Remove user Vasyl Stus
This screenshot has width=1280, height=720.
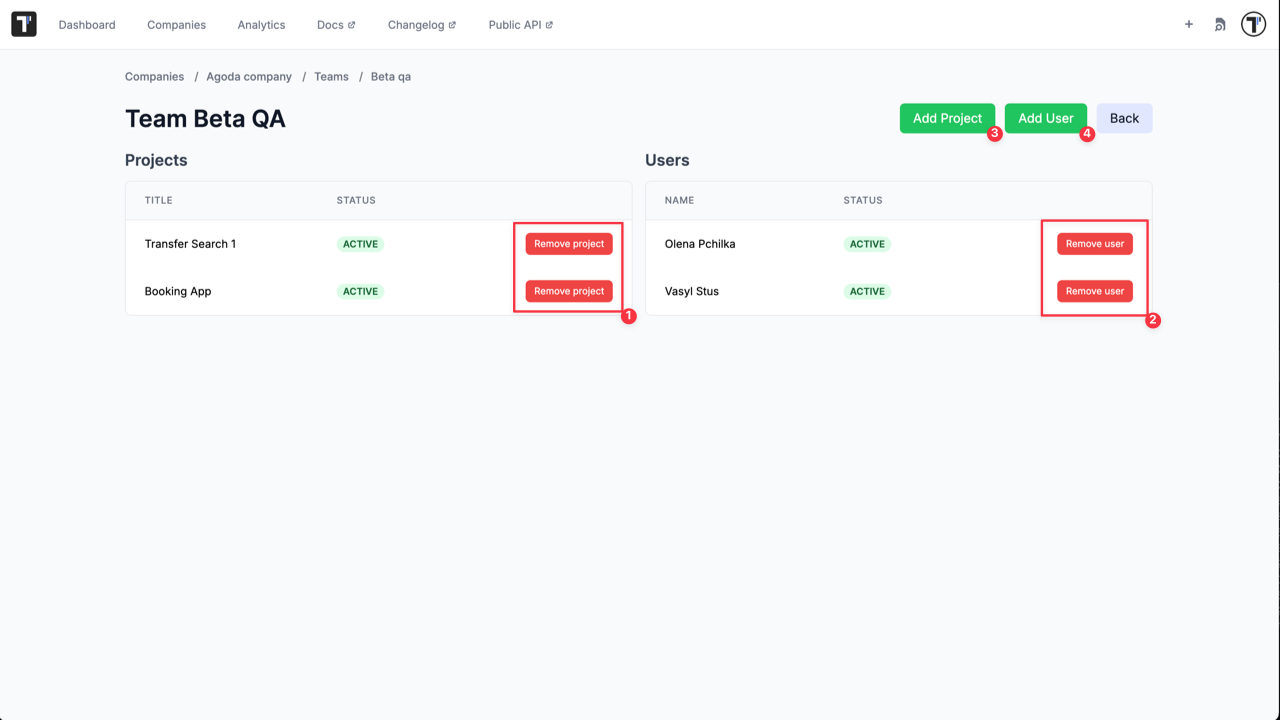(1094, 291)
